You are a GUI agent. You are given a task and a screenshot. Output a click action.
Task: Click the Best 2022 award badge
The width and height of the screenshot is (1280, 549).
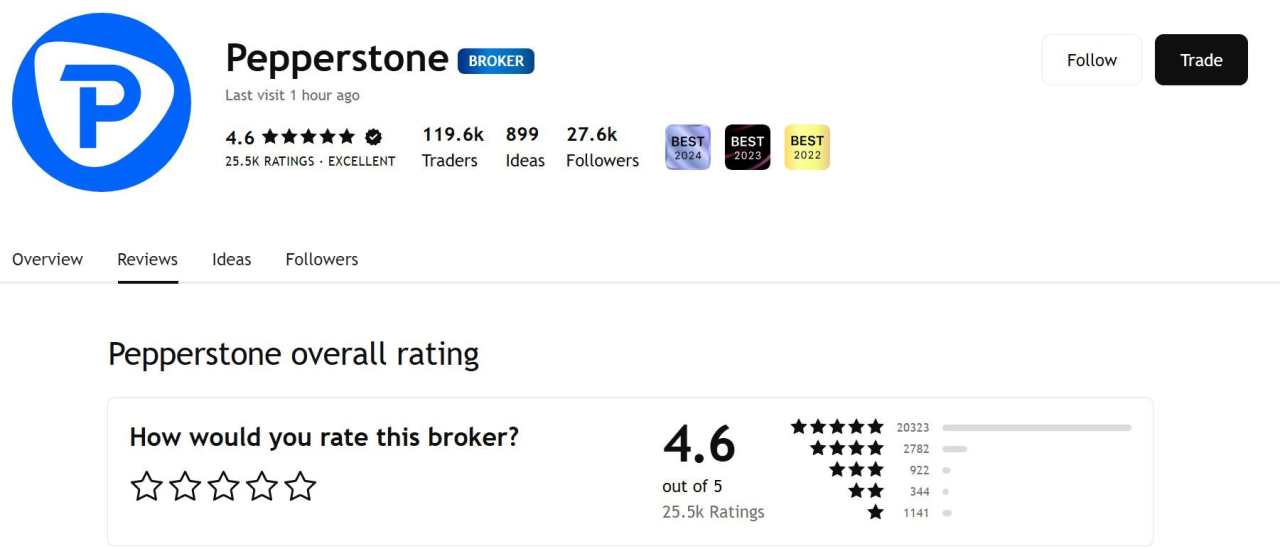[x=807, y=147]
